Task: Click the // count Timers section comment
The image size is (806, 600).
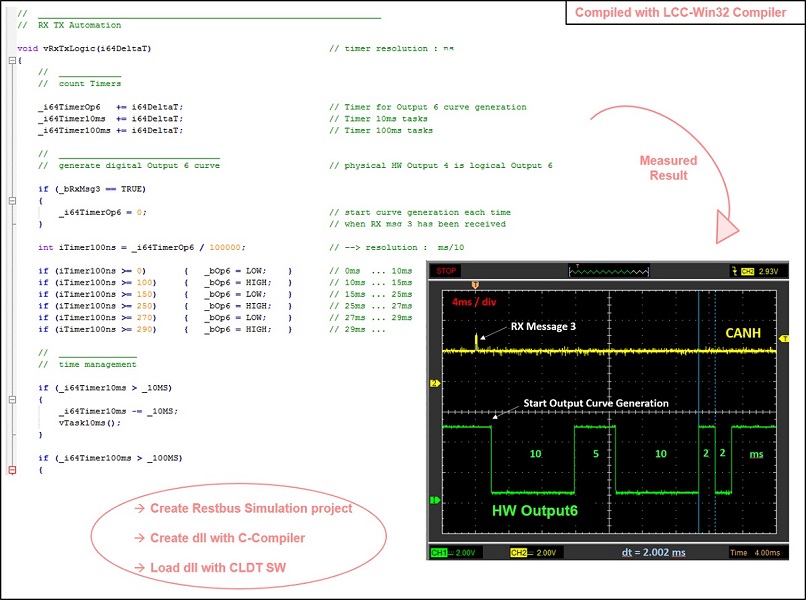Action: pos(80,83)
